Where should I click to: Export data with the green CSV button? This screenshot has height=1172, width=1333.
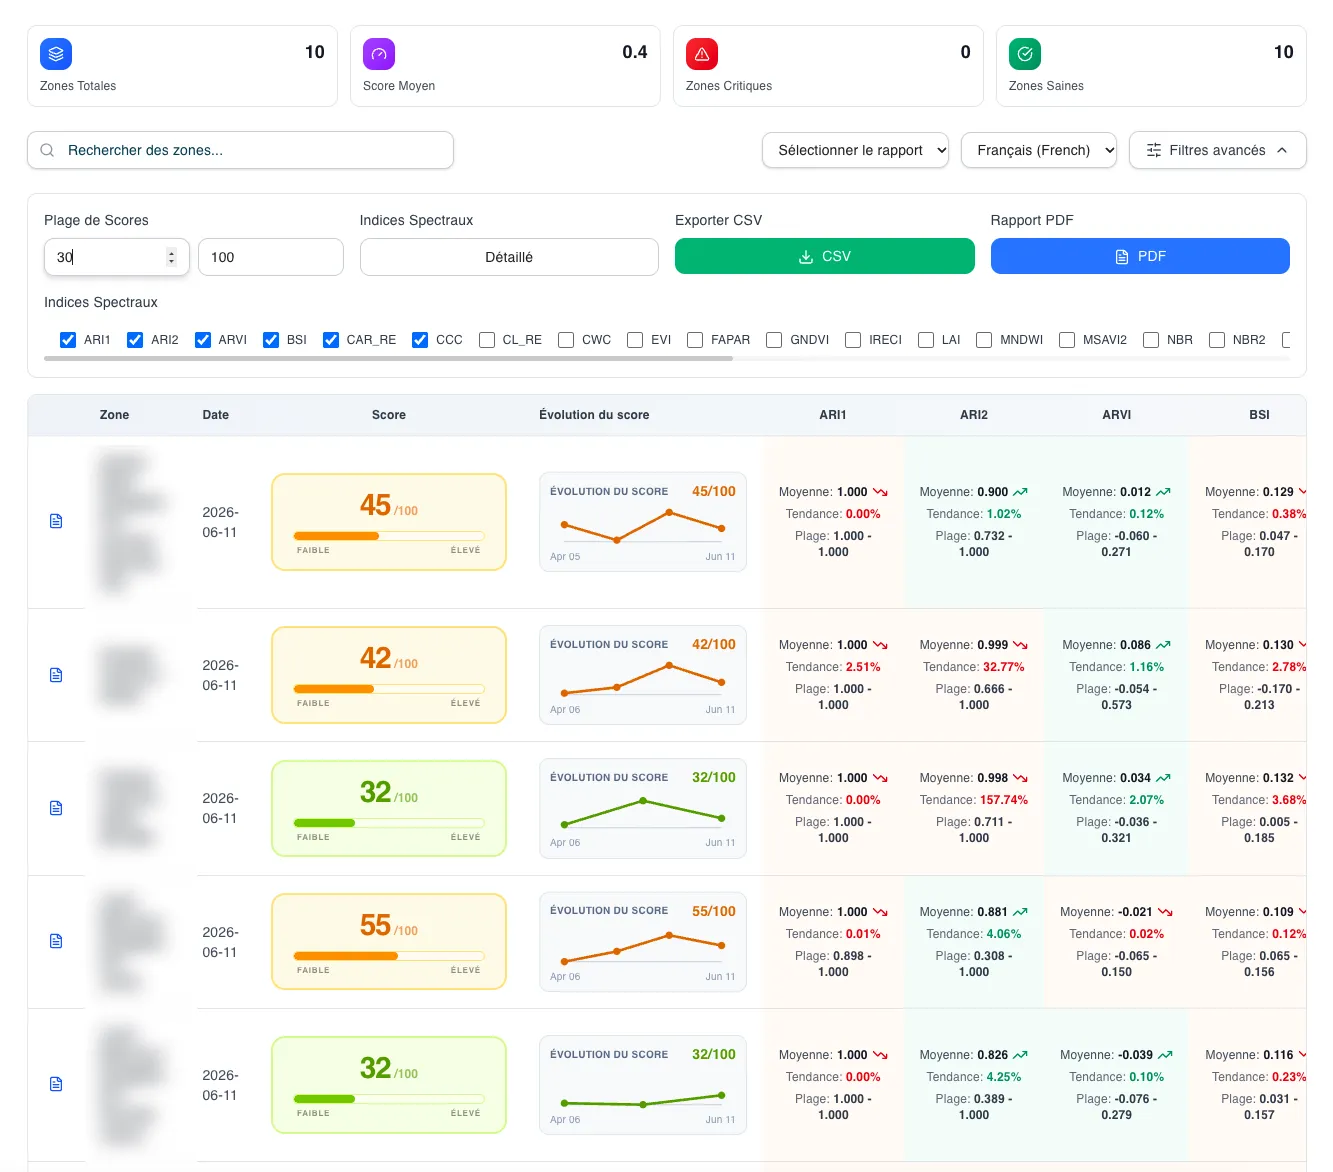click(x=825, y=256)
